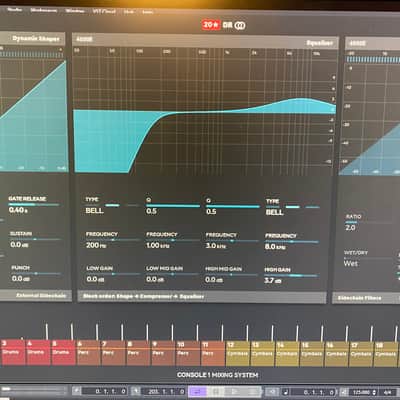Select track 17 Cymbals in the track strip
Image resolution: width=400 pixels, height=400 pixels.
click(362, 354)
